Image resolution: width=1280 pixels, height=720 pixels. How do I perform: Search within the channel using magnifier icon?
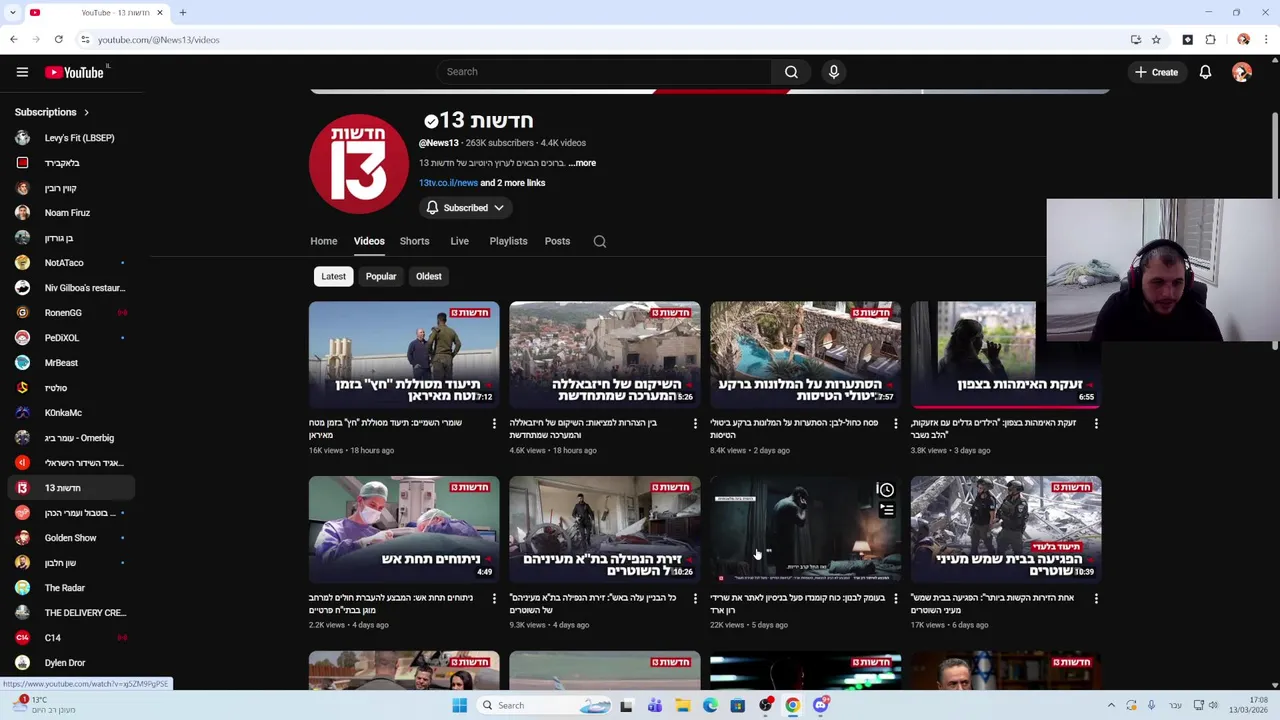(600, 241)
